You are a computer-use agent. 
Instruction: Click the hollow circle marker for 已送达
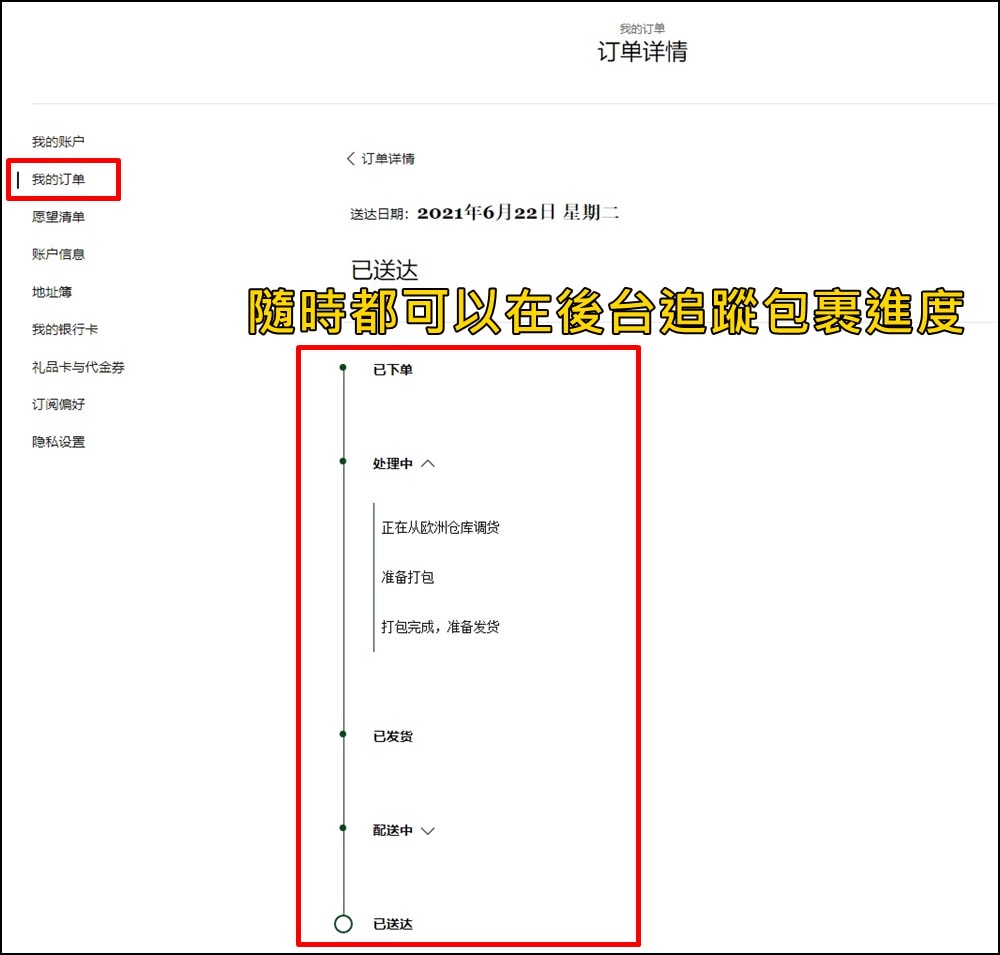(343, 924)
